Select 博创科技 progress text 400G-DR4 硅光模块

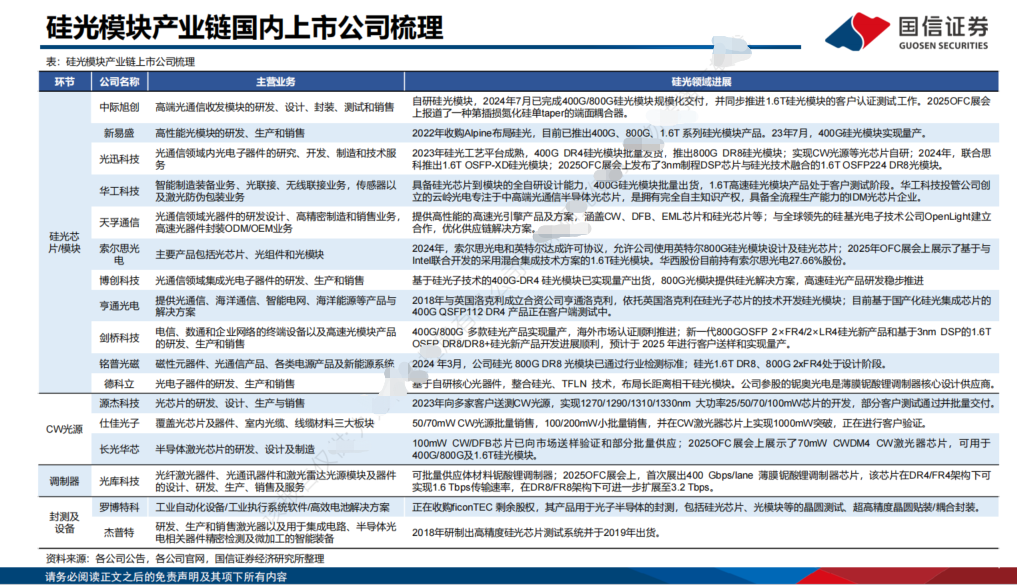pos(667,280)
